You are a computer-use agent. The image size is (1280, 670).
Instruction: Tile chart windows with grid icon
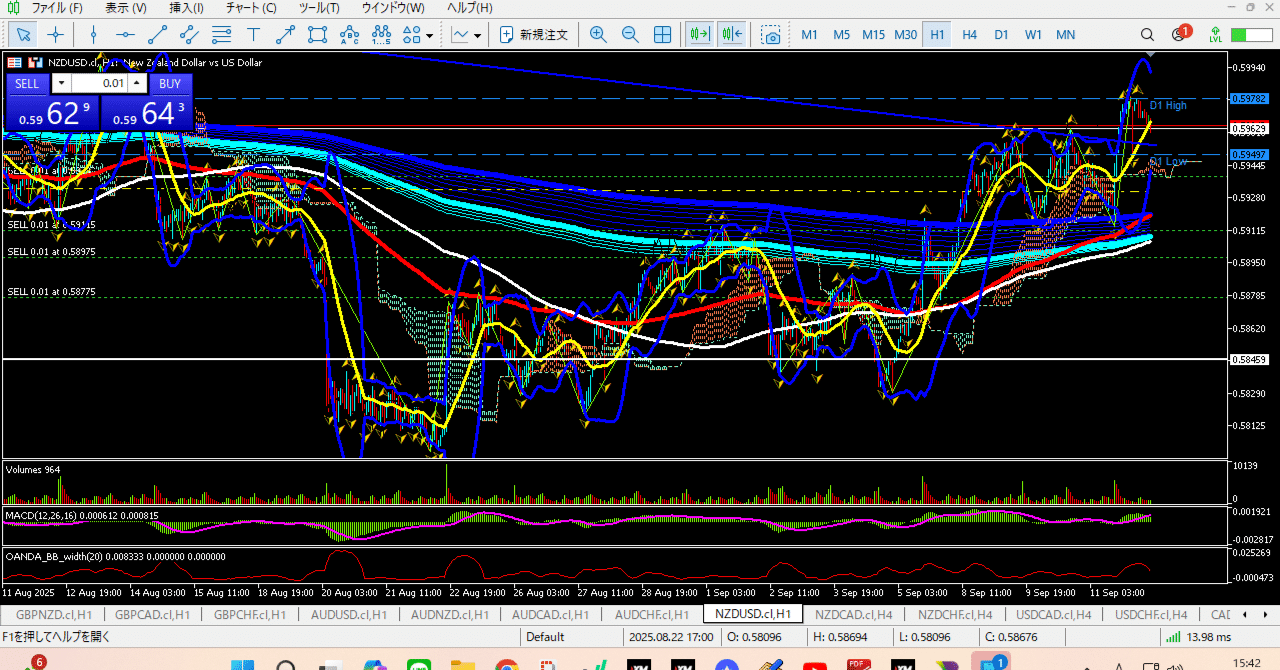662,34
